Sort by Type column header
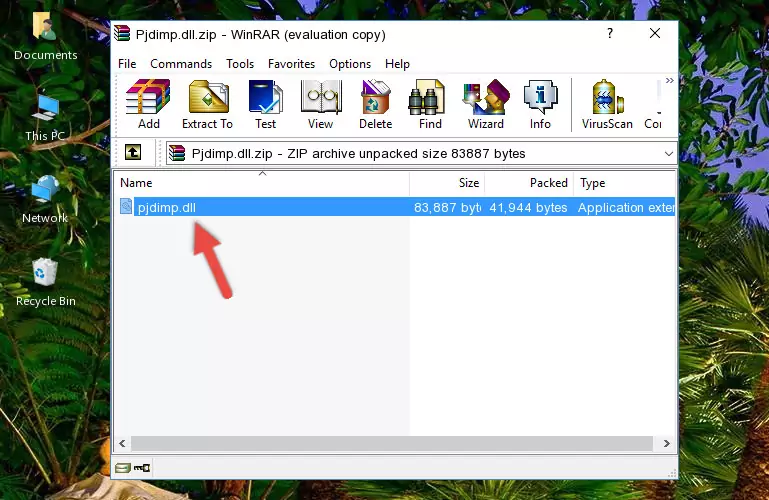769x500 pixels. (625, 183)
